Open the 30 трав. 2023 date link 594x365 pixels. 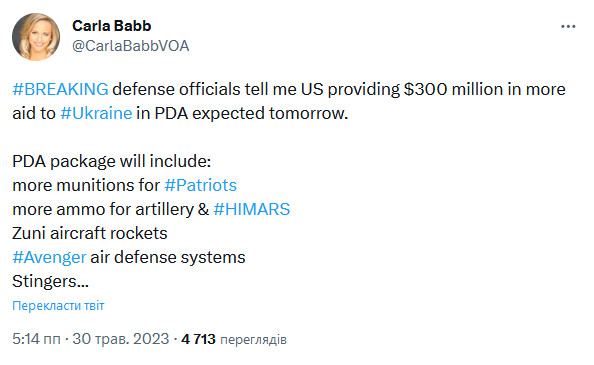pos(120,338)
